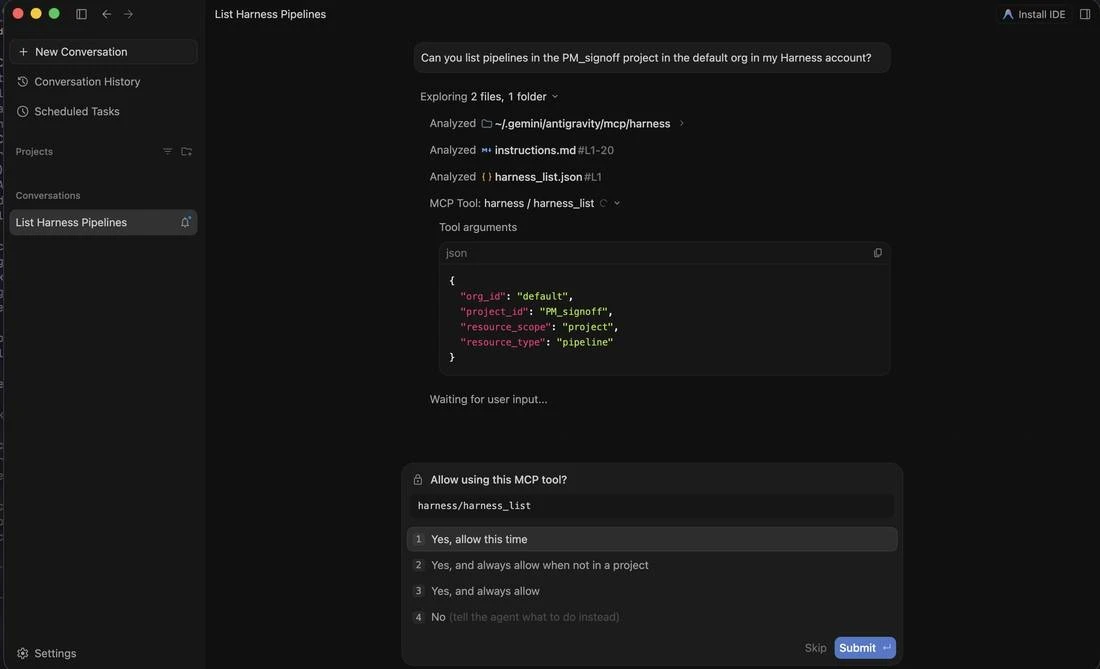Go back with the left arrow
The image size is (1100, 669).
tap(107, 14)
